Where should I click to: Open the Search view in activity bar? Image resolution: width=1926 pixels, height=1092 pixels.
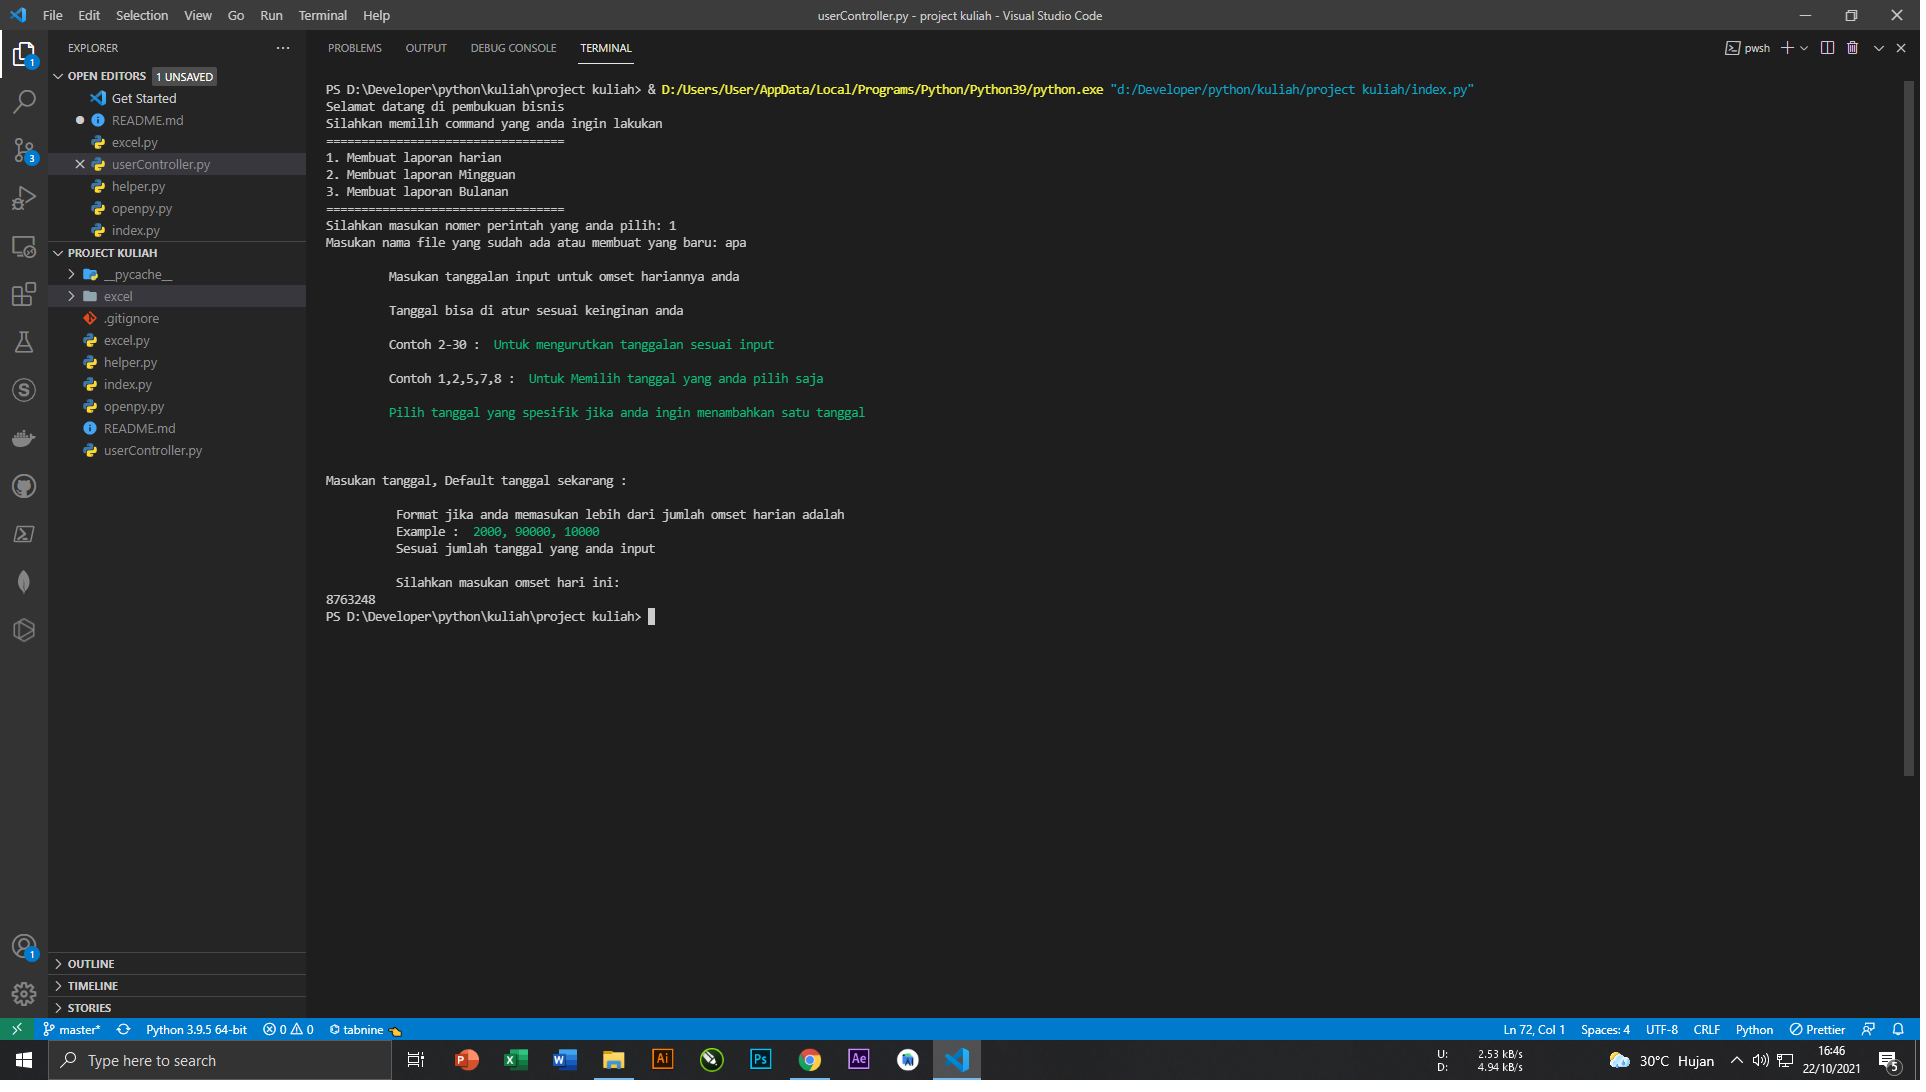(24, 101)
